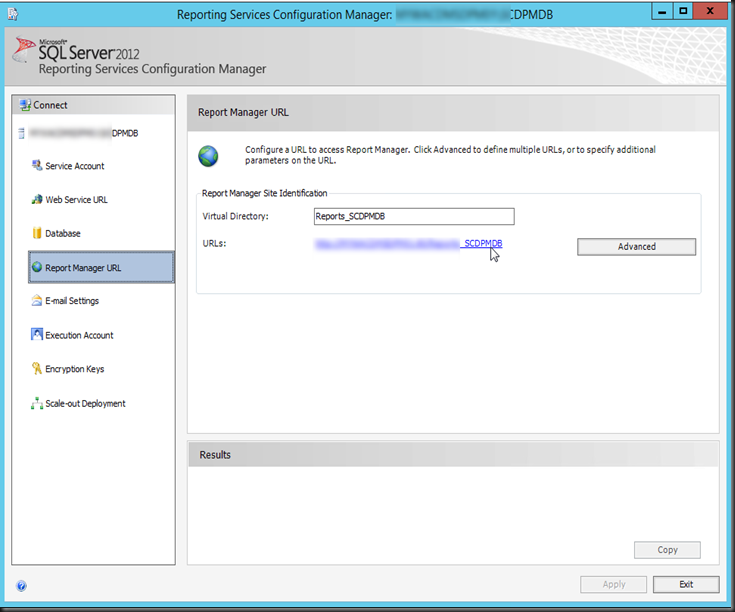Click the Virtual Directory label

click(235, 216)
